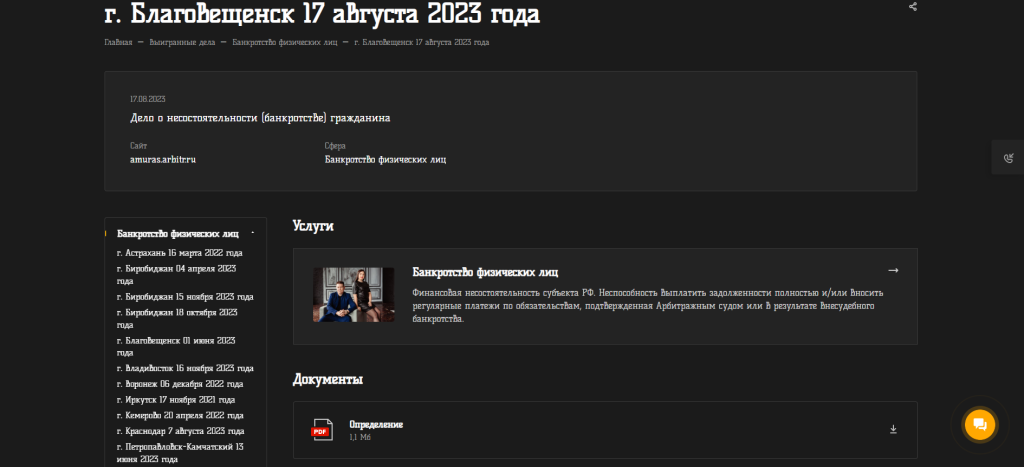Collapse the Банкротство физических лиц sidebar list
This screenshot has width=1024, height=467.
253,233
